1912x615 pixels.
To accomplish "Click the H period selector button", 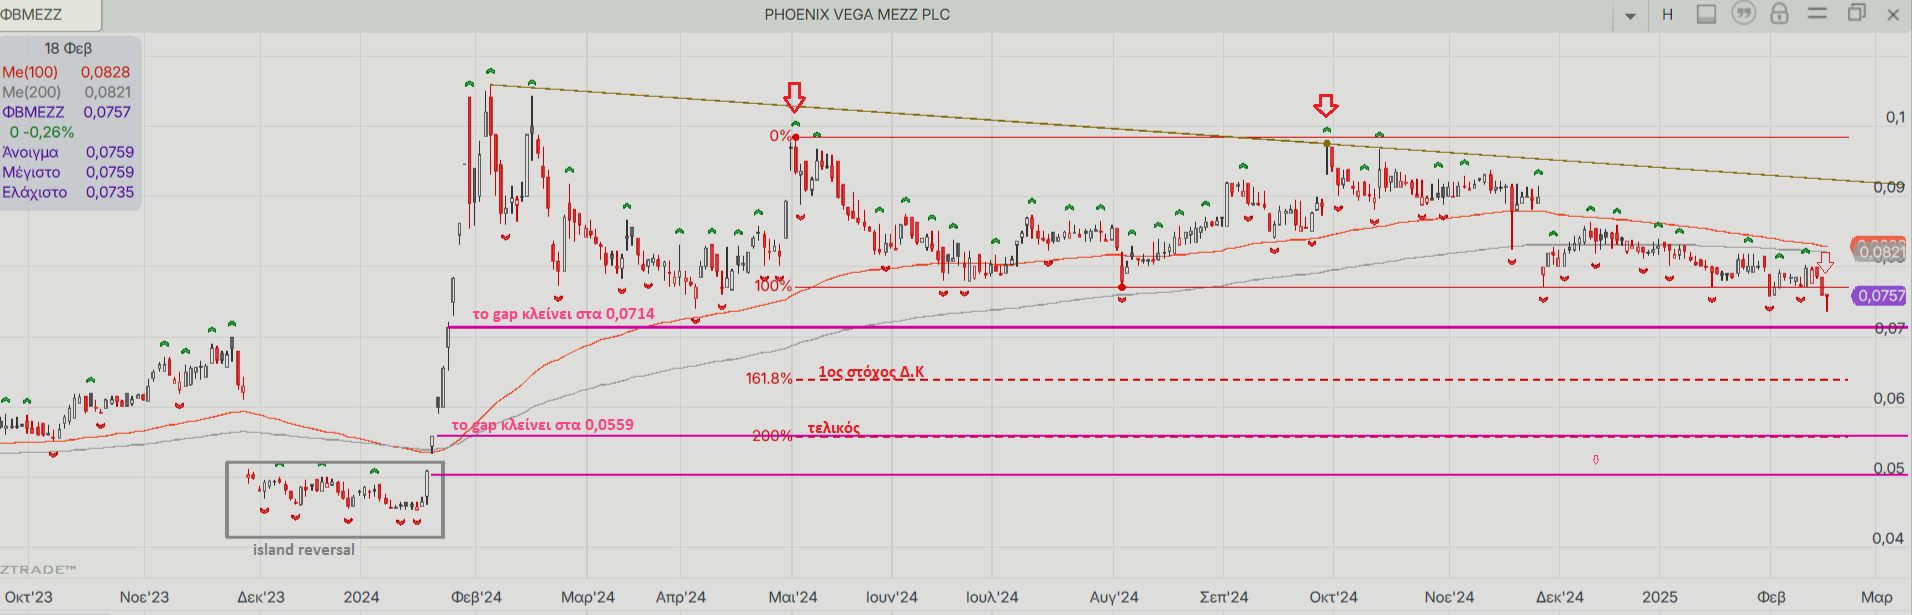I will tap(1667, 14).
